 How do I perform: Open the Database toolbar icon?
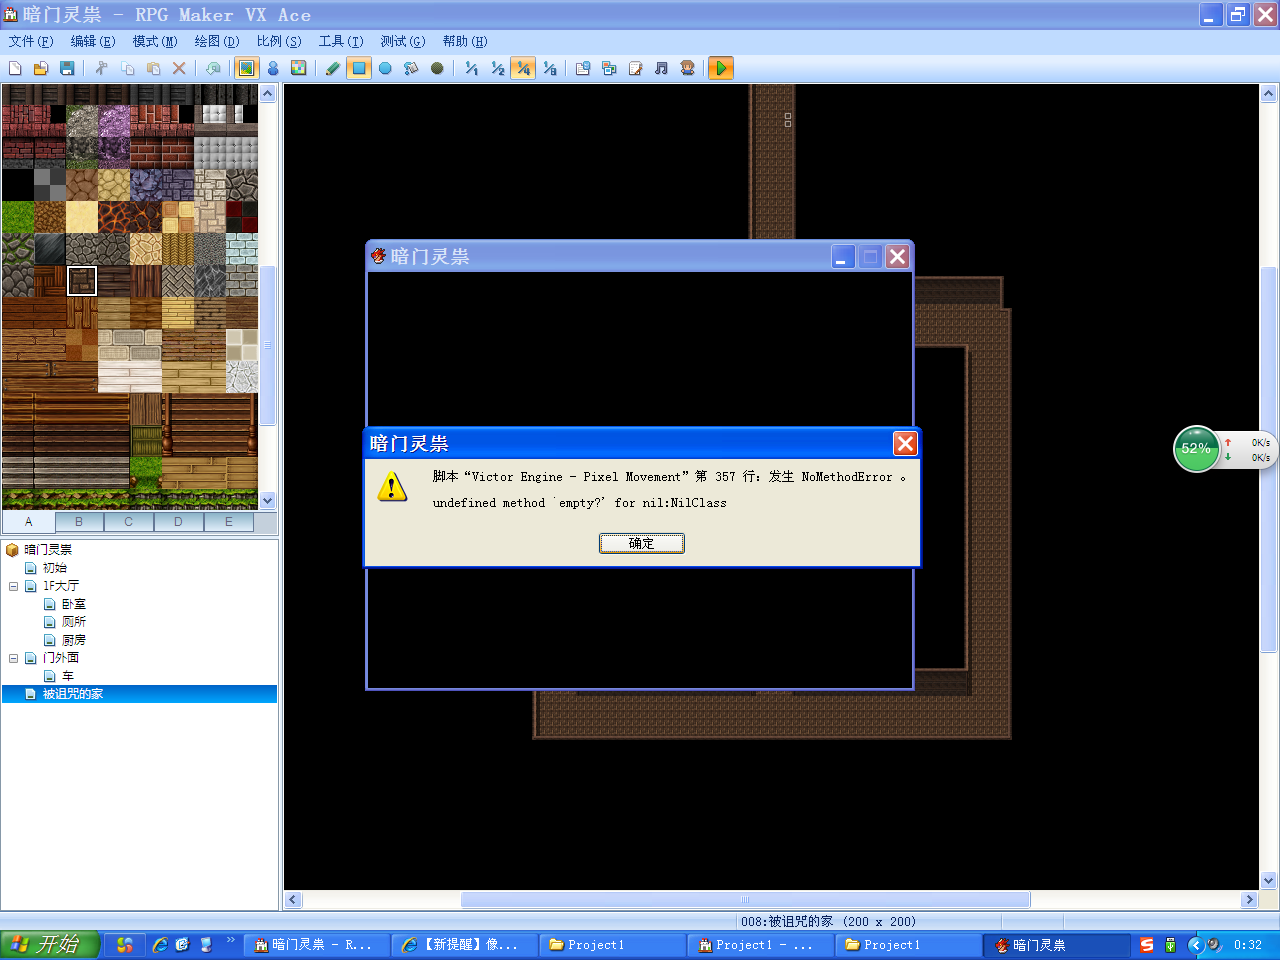pos(583,68)
